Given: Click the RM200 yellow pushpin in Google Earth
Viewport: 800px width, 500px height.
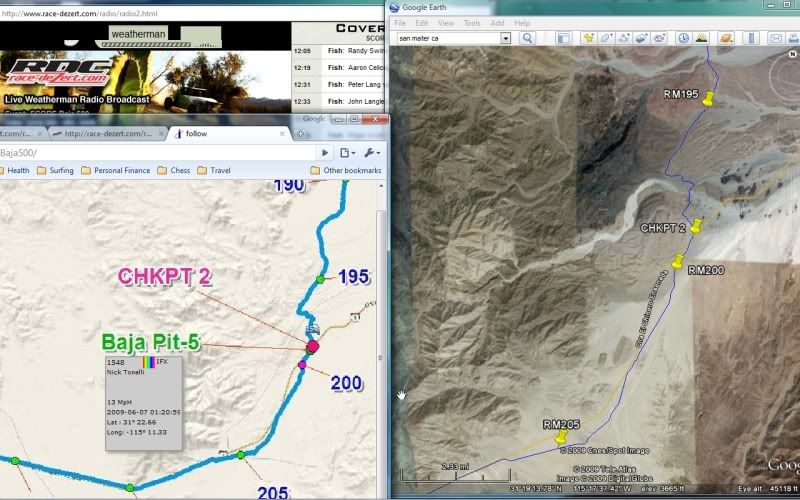Looking at the screenshot, I should (x=678, y=261).
